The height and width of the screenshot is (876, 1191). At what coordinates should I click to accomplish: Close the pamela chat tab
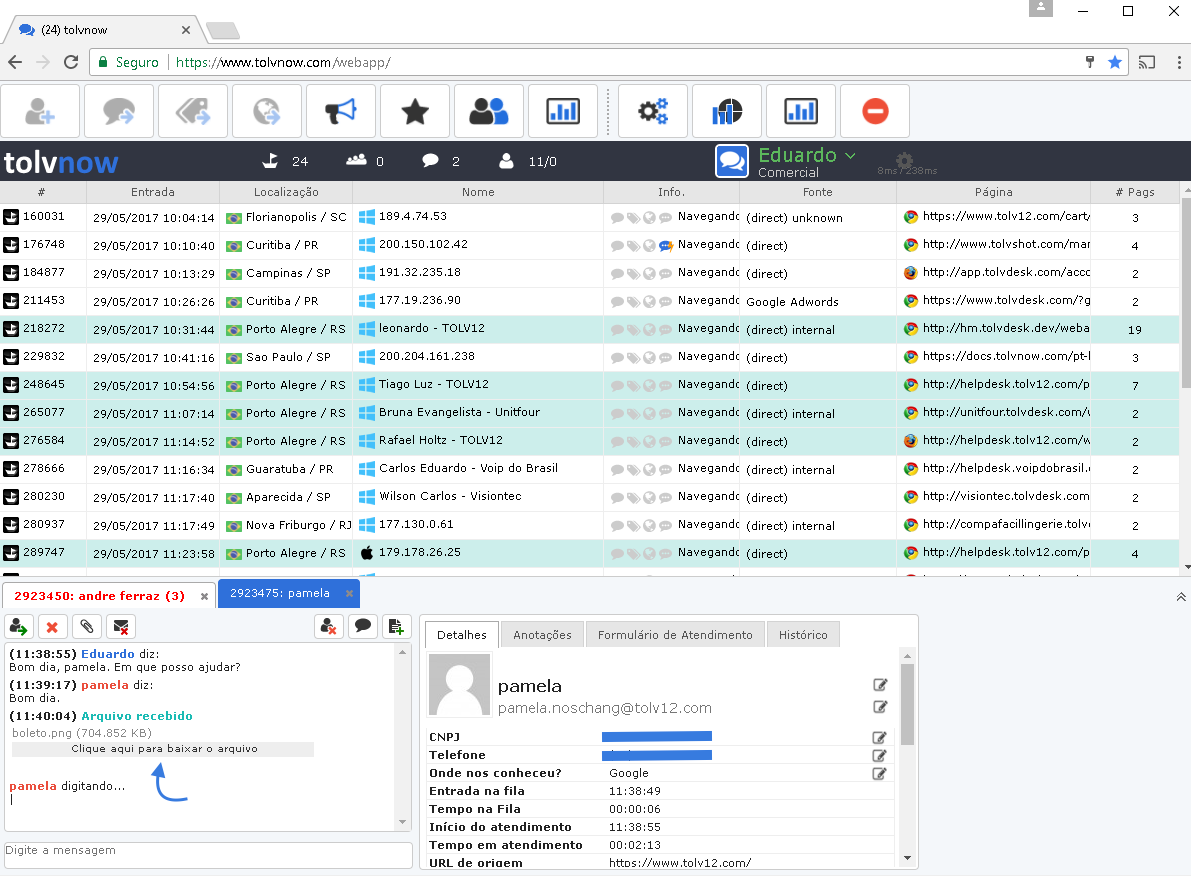point(349,593)
